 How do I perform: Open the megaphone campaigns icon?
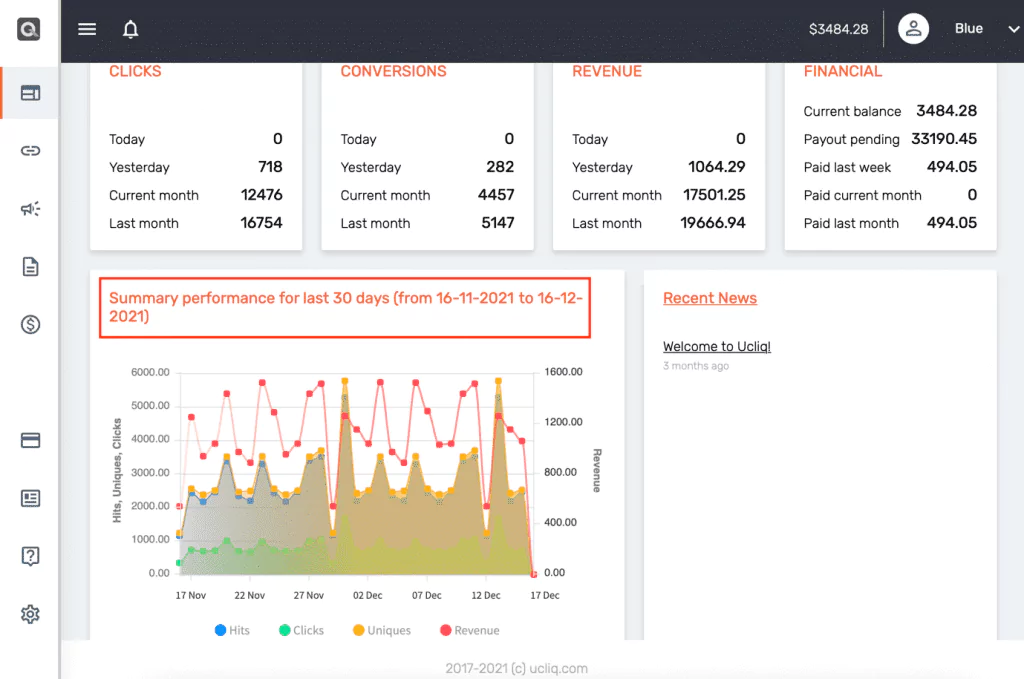tap(30, 209)
